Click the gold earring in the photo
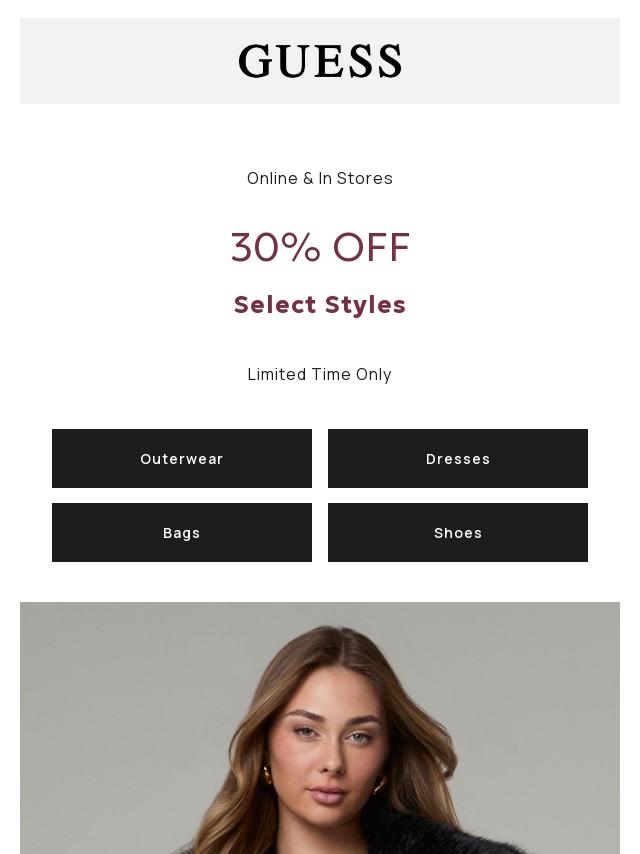Viewport: 640px width, 854px height. [268, 775]
